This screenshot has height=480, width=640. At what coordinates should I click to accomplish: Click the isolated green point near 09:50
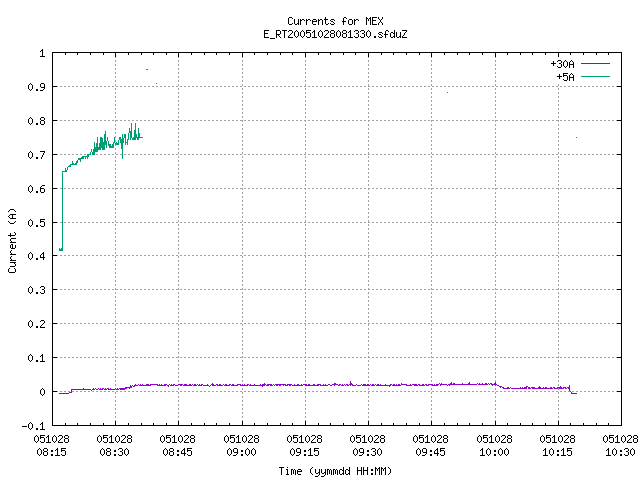(x=447, y=93)
